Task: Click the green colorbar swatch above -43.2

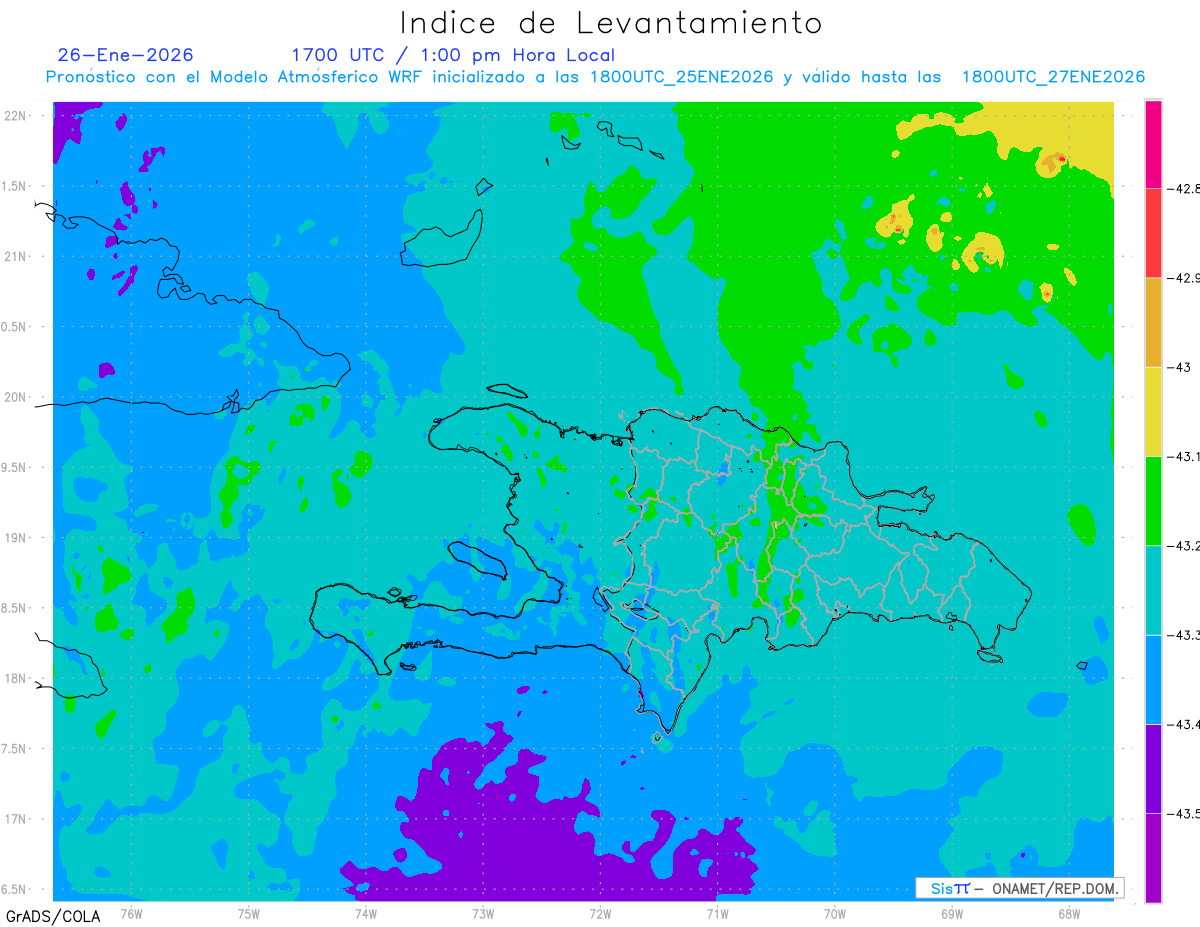Action: (x=1153, y=500)
